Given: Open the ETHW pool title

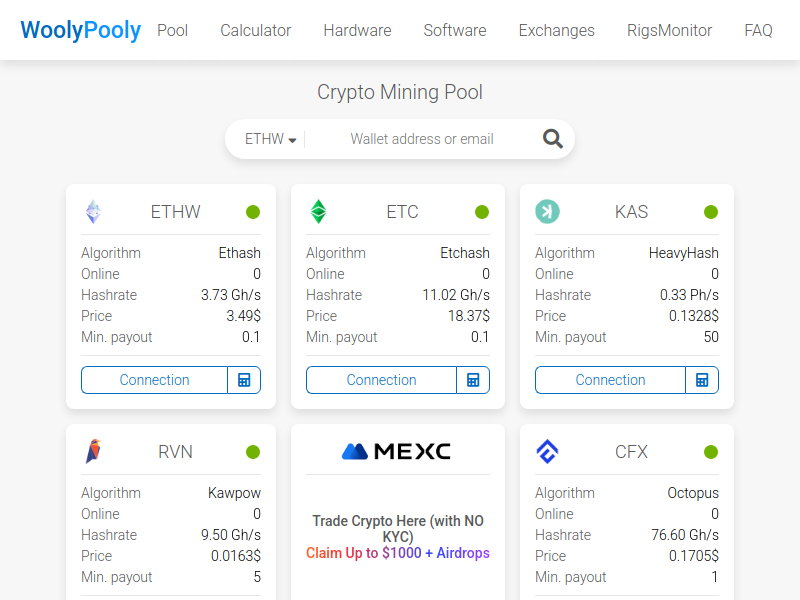Looking at the screenshot, I should click(176, 212).
